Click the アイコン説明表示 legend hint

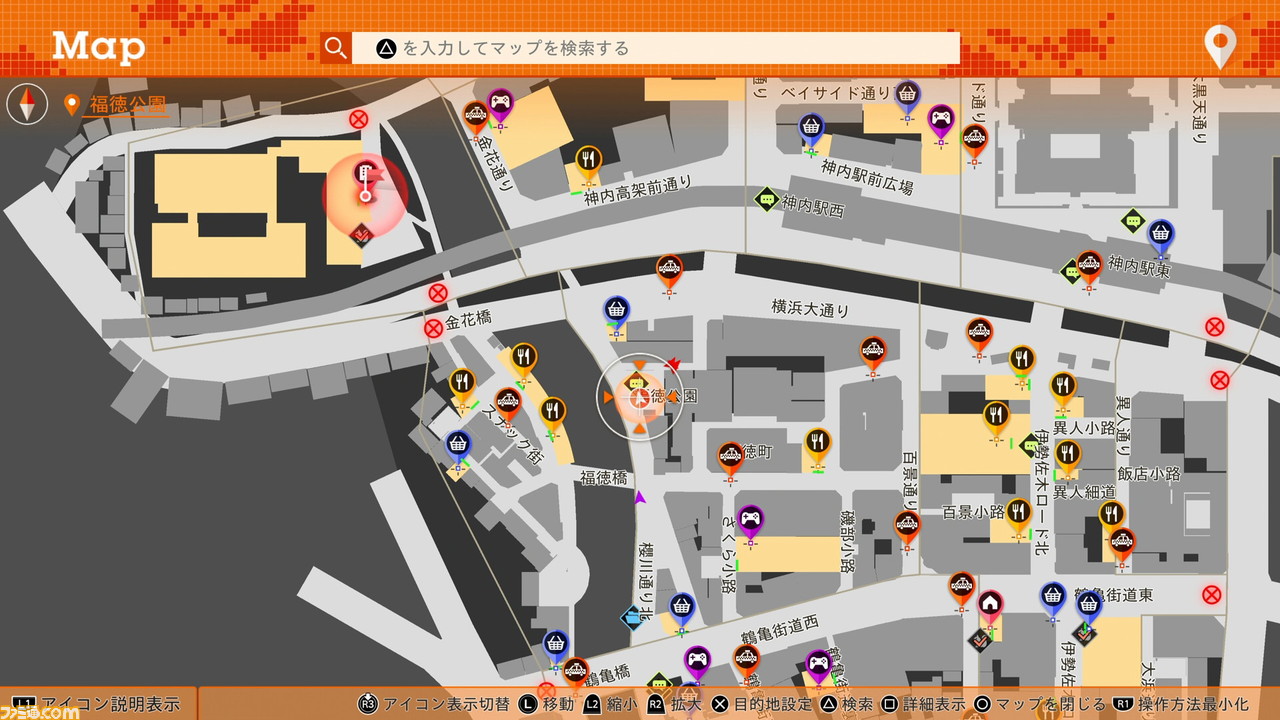click(97, 704)
